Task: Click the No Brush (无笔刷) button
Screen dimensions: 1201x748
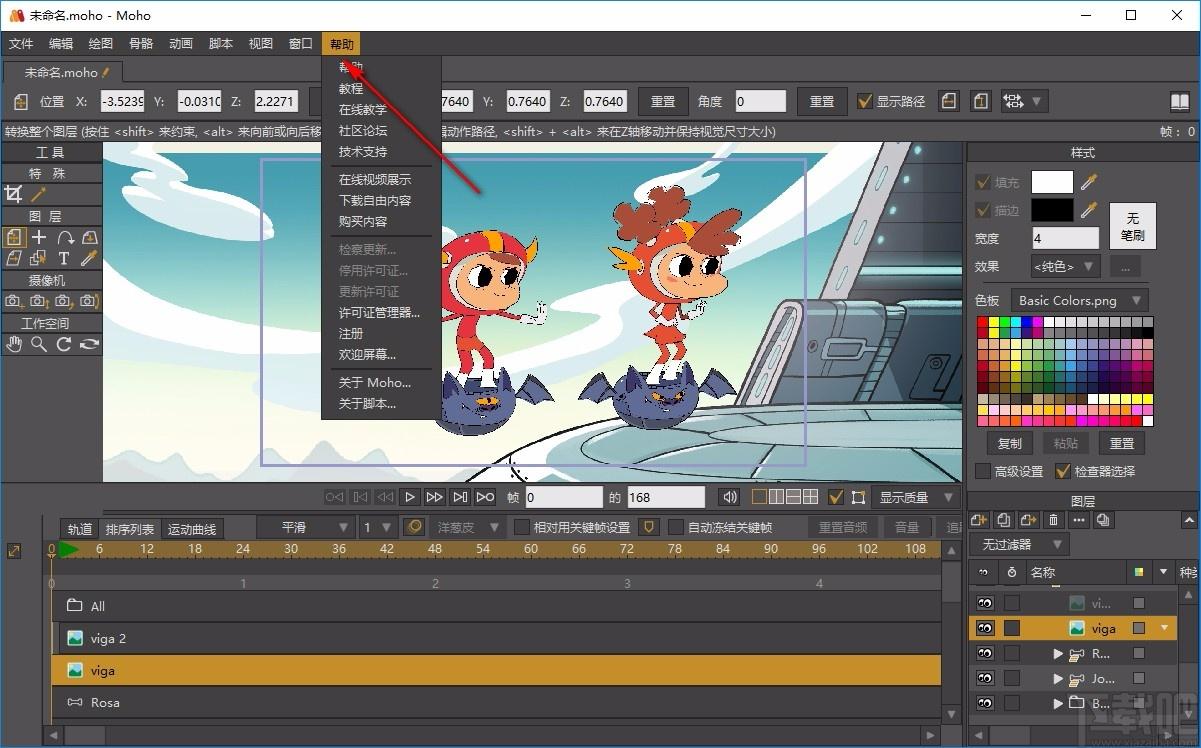Action: point(1133,227)
